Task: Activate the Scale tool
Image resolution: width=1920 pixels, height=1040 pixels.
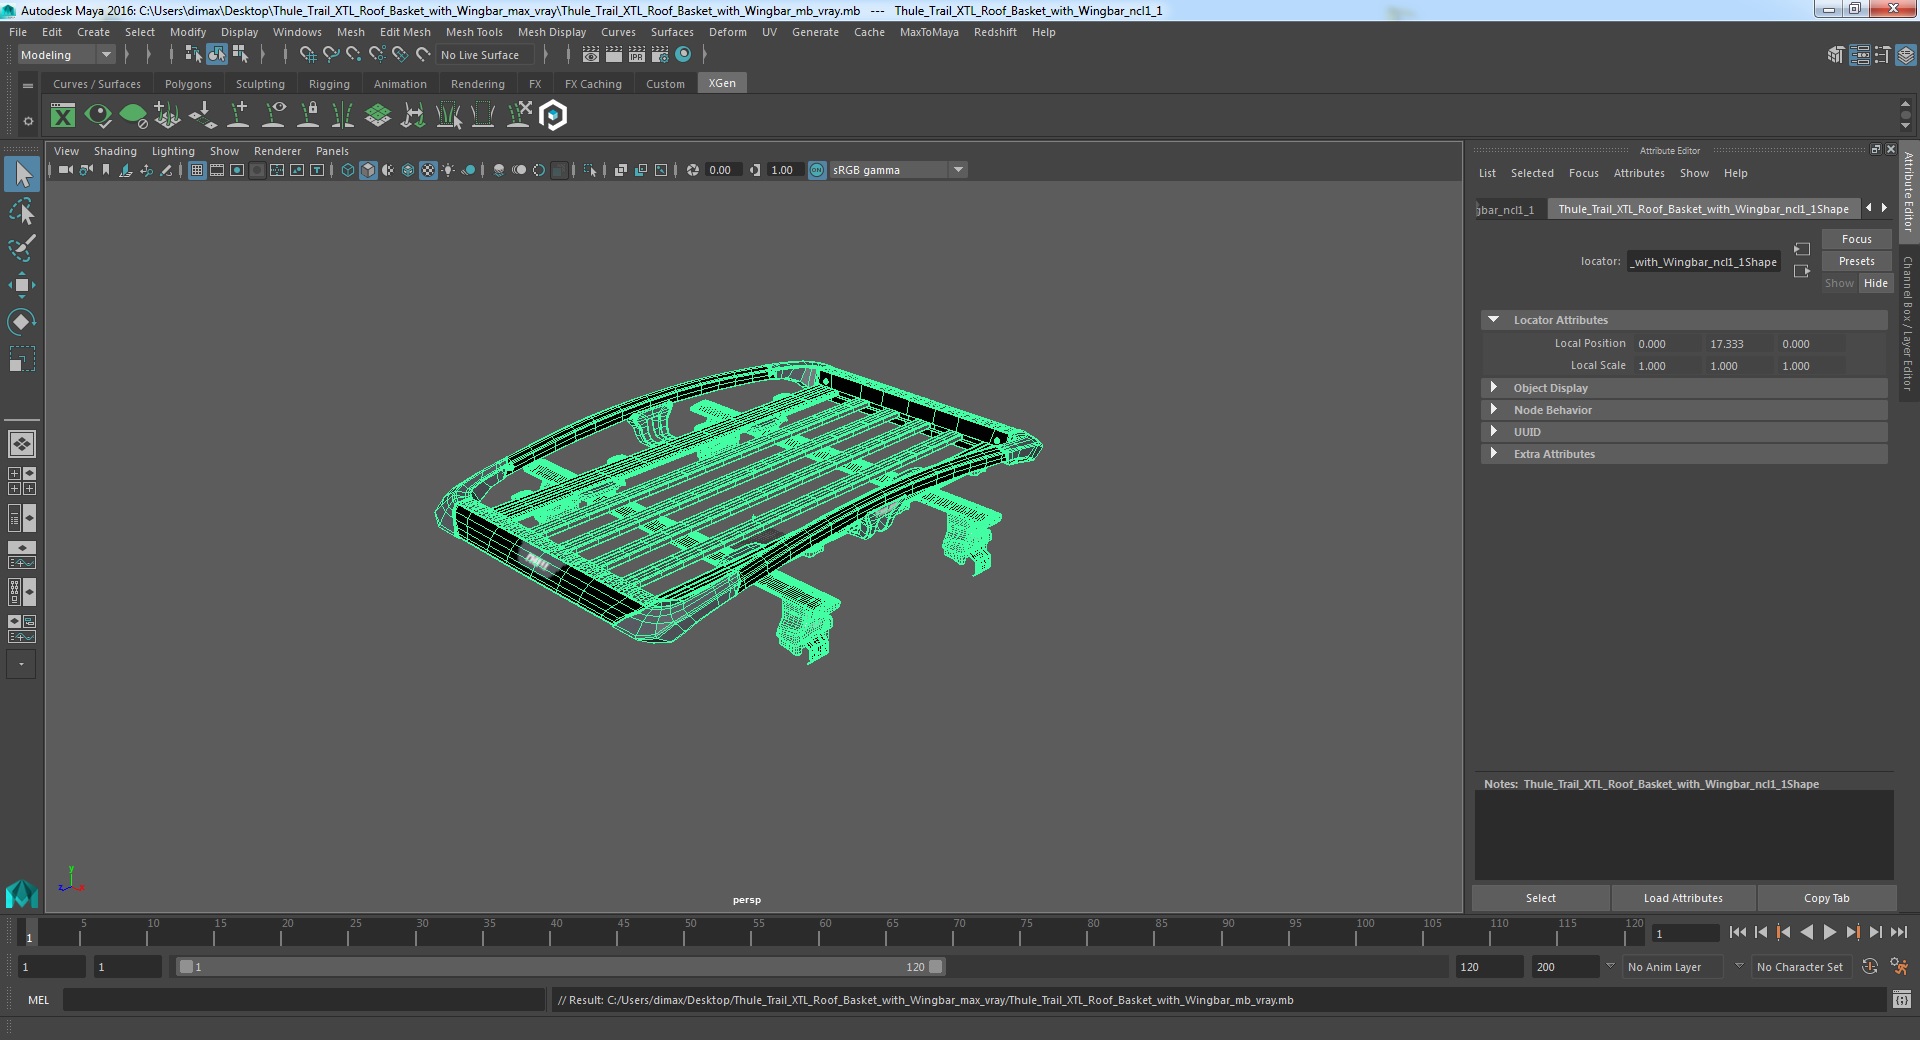Action: (x=22, y=358)
